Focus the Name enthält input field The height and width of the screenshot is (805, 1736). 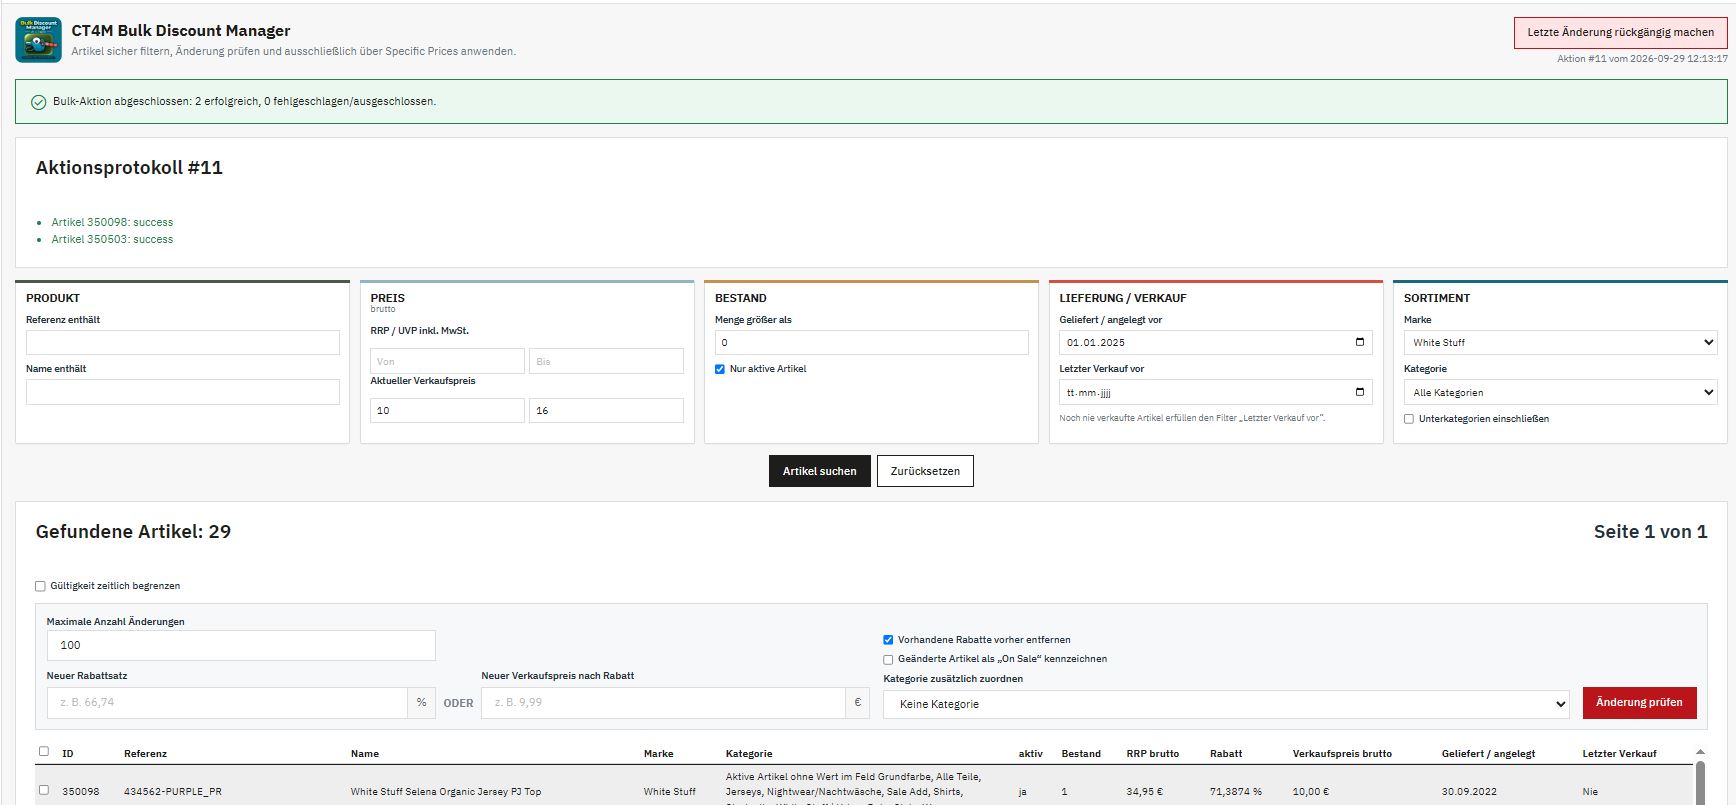tap(183, 392)
